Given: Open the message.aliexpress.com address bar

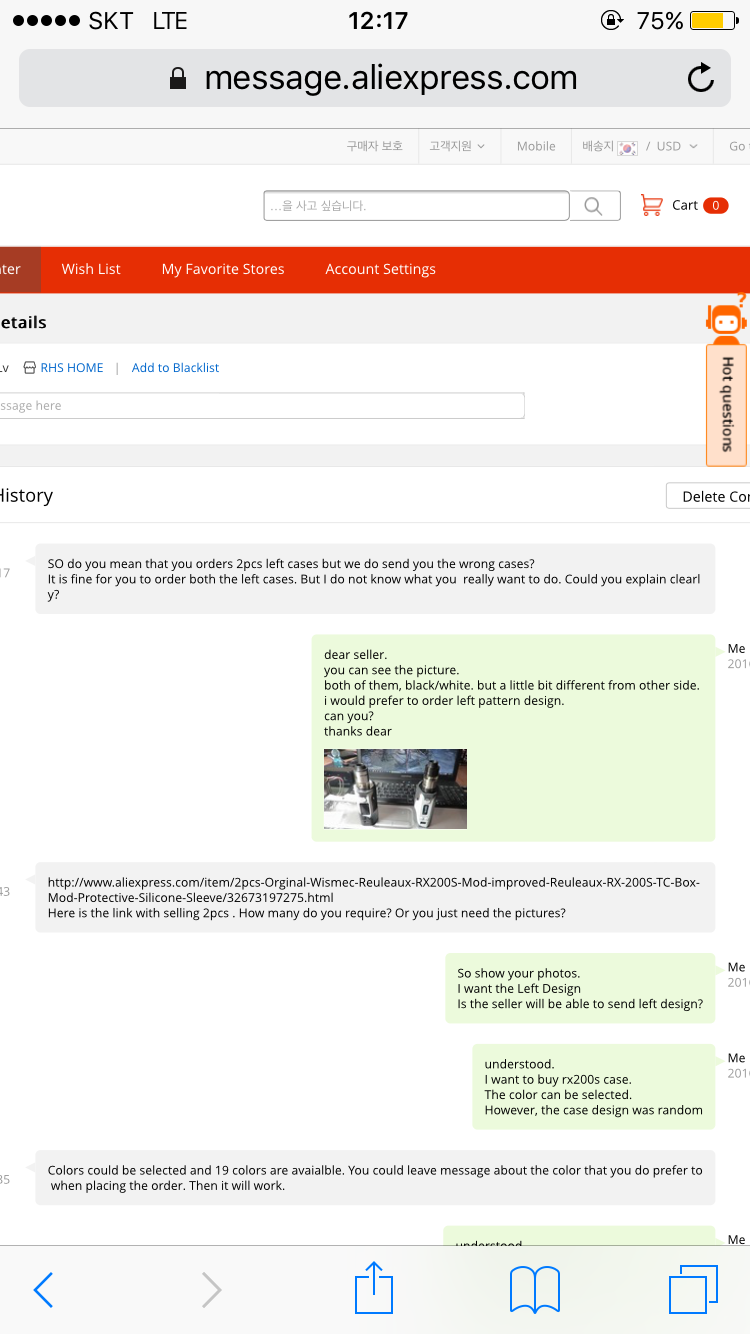Looking at the screenshot, I should click(x=375, y=78).
